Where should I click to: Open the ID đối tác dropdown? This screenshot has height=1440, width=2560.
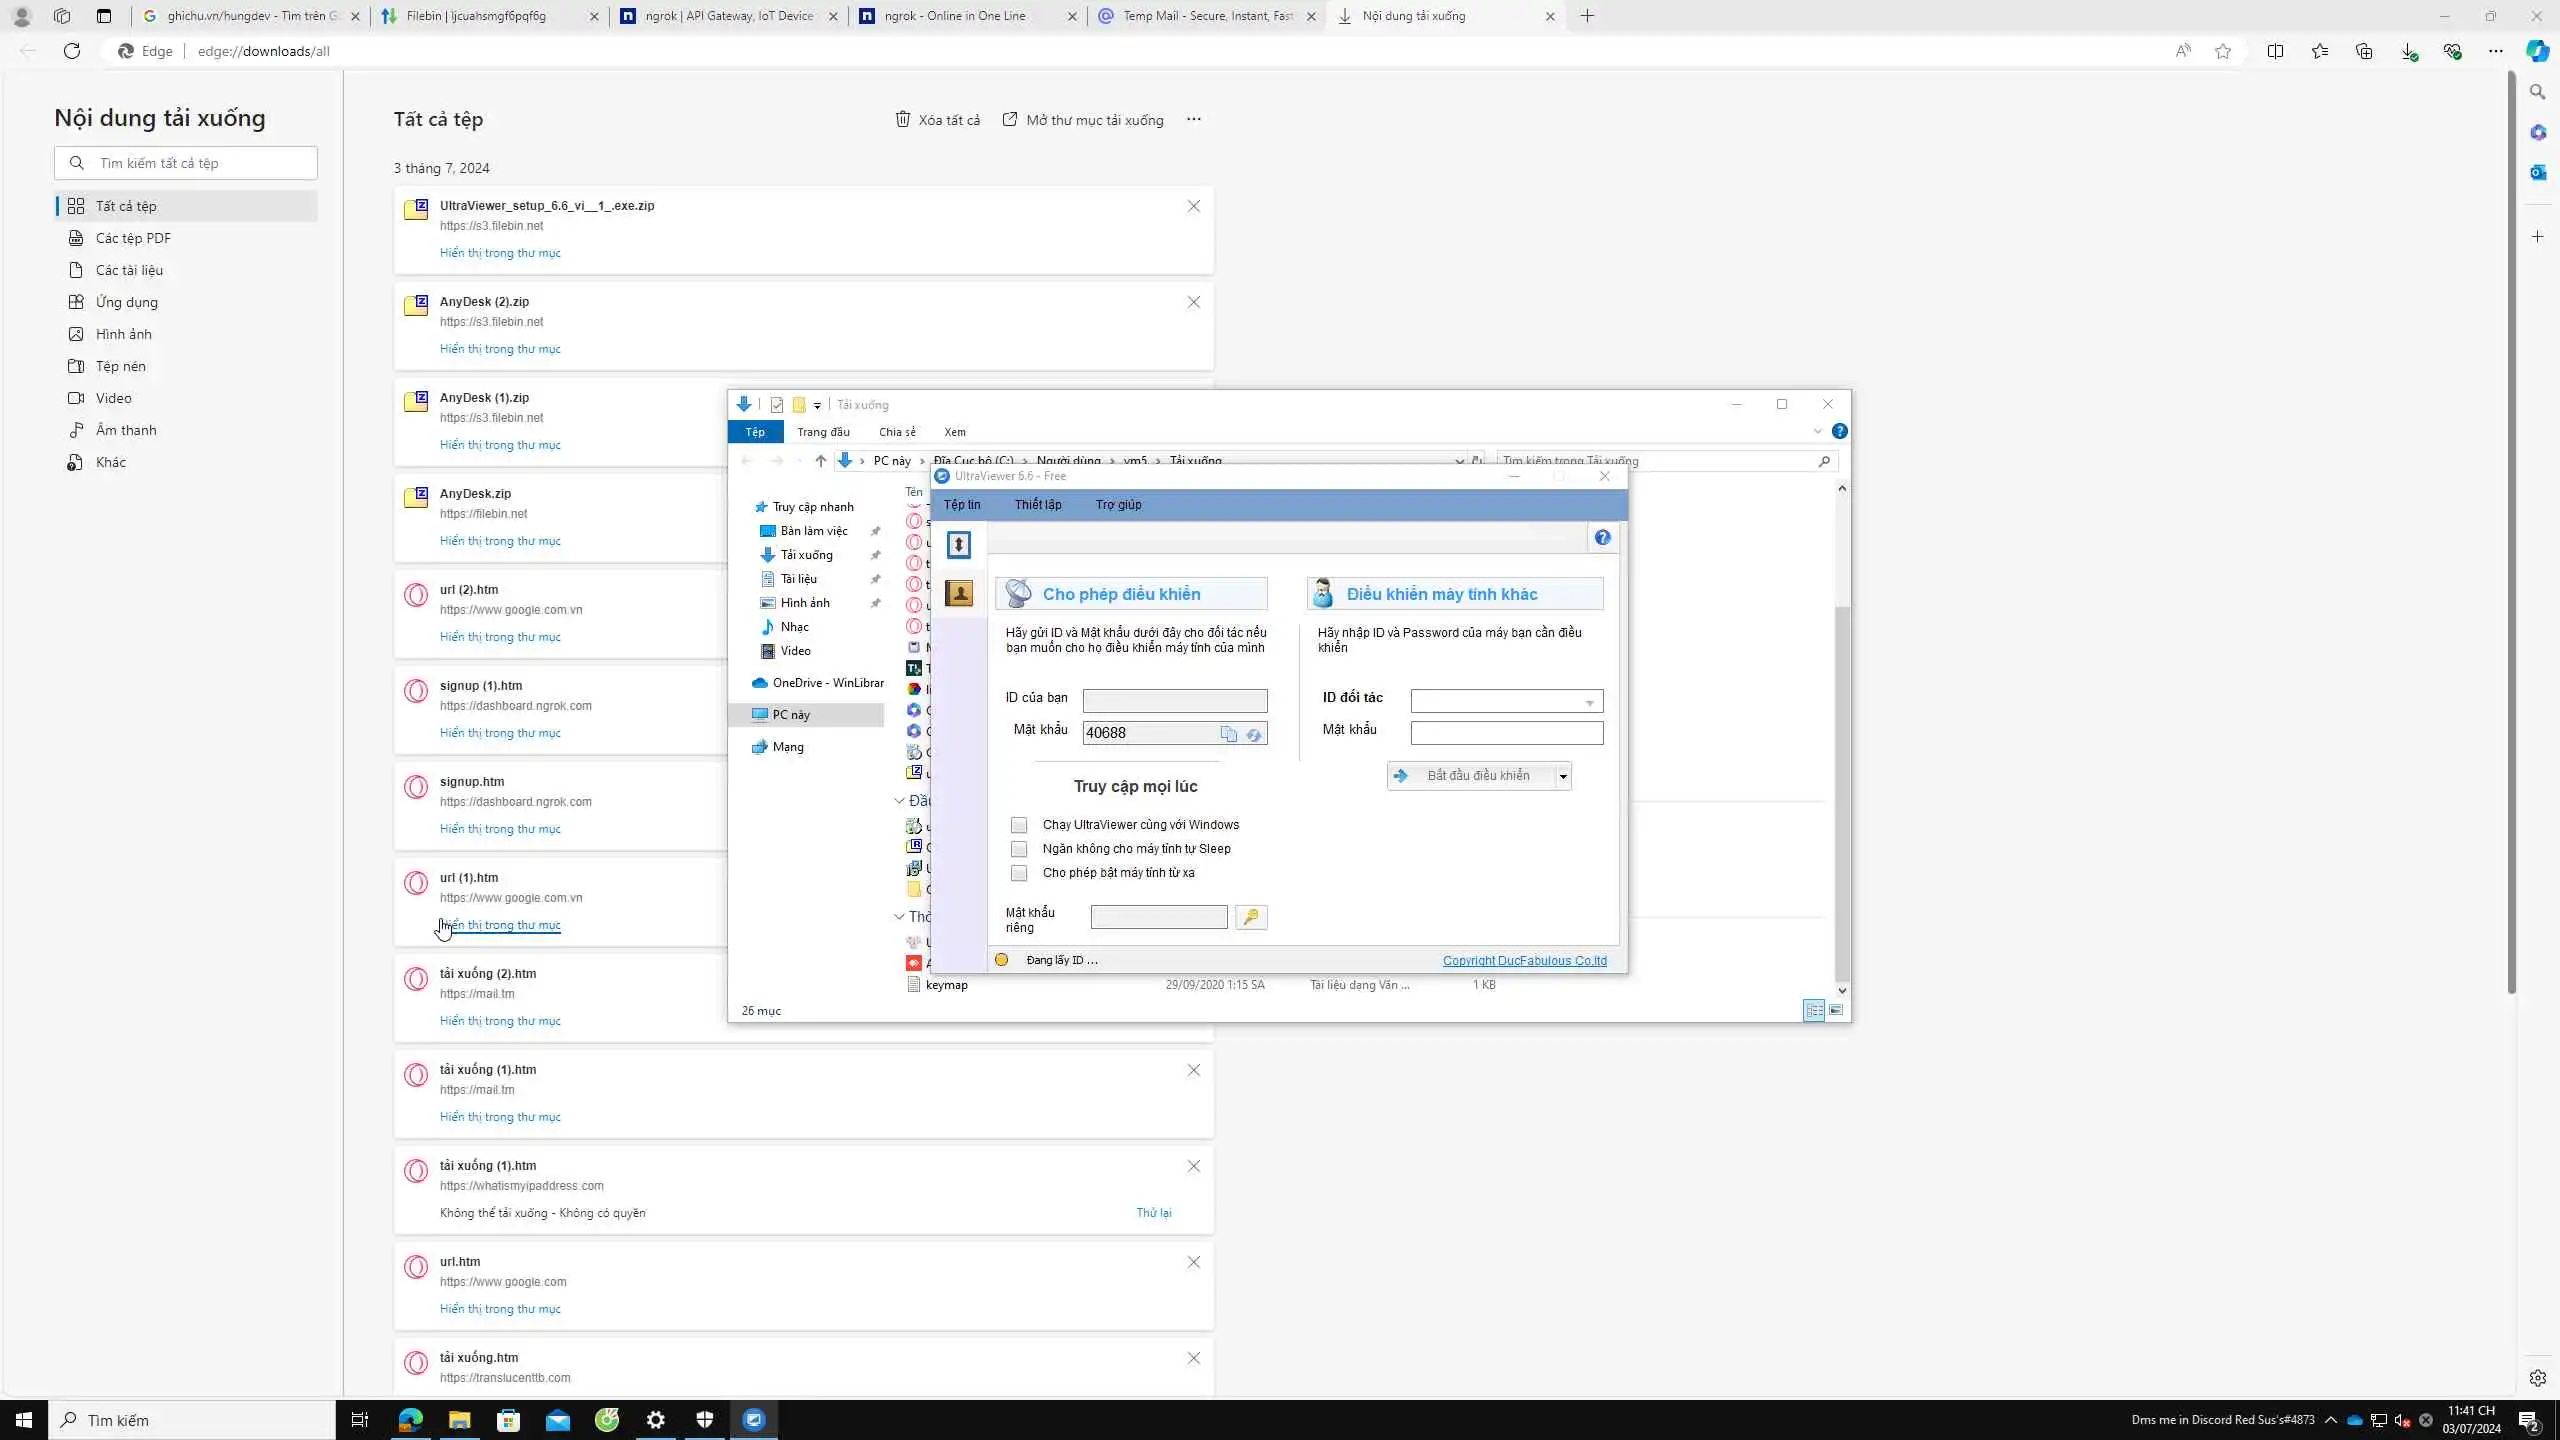pos(1589,702)
